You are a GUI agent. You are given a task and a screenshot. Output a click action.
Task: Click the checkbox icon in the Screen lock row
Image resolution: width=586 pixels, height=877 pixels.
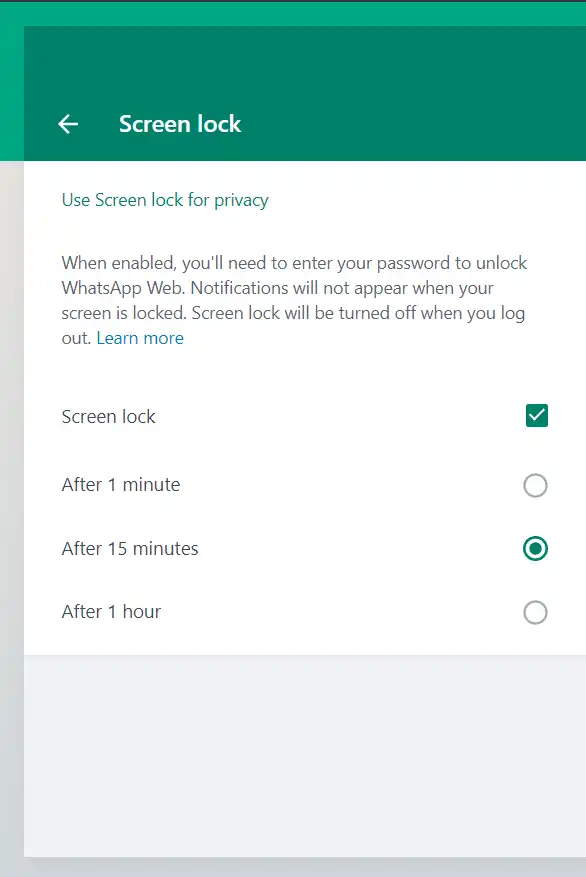pos(535,415)
